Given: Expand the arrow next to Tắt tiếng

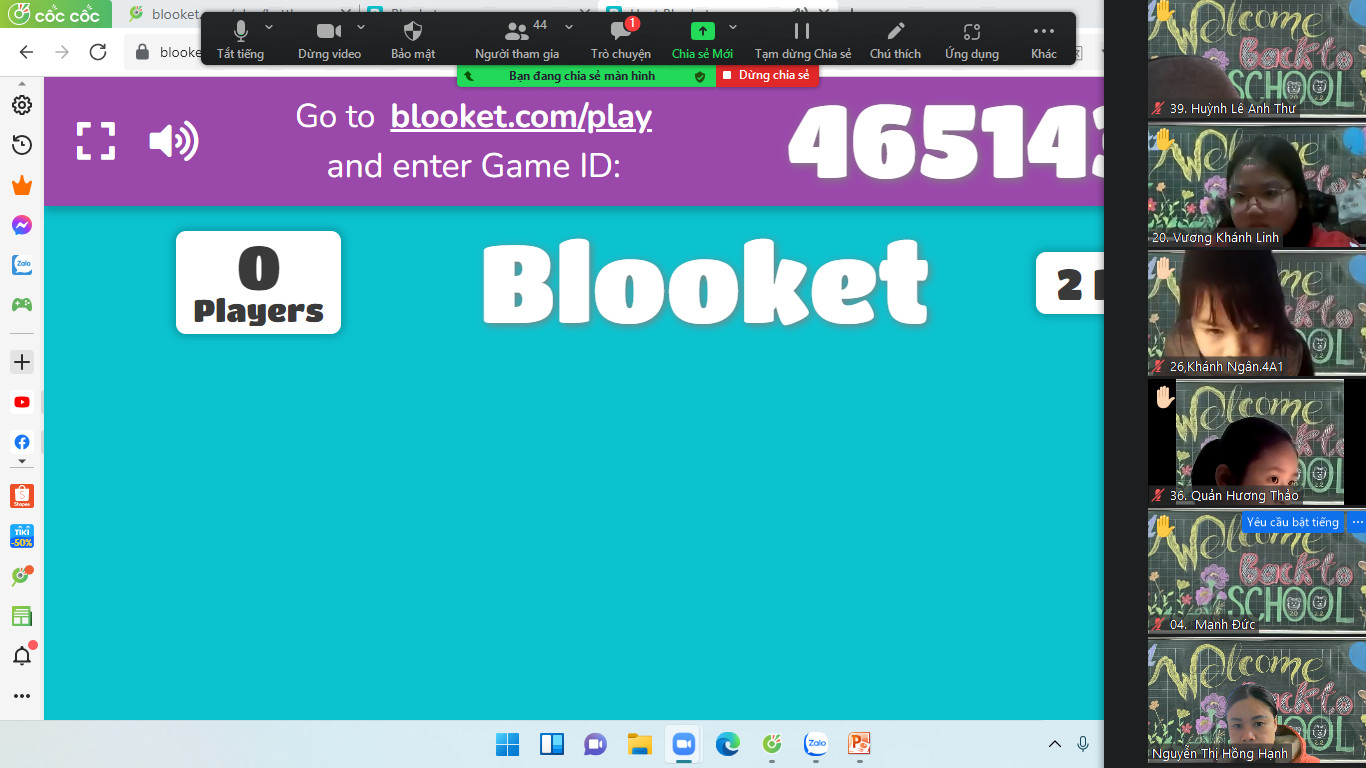Looking at the screenshot, I should [269, 27].
